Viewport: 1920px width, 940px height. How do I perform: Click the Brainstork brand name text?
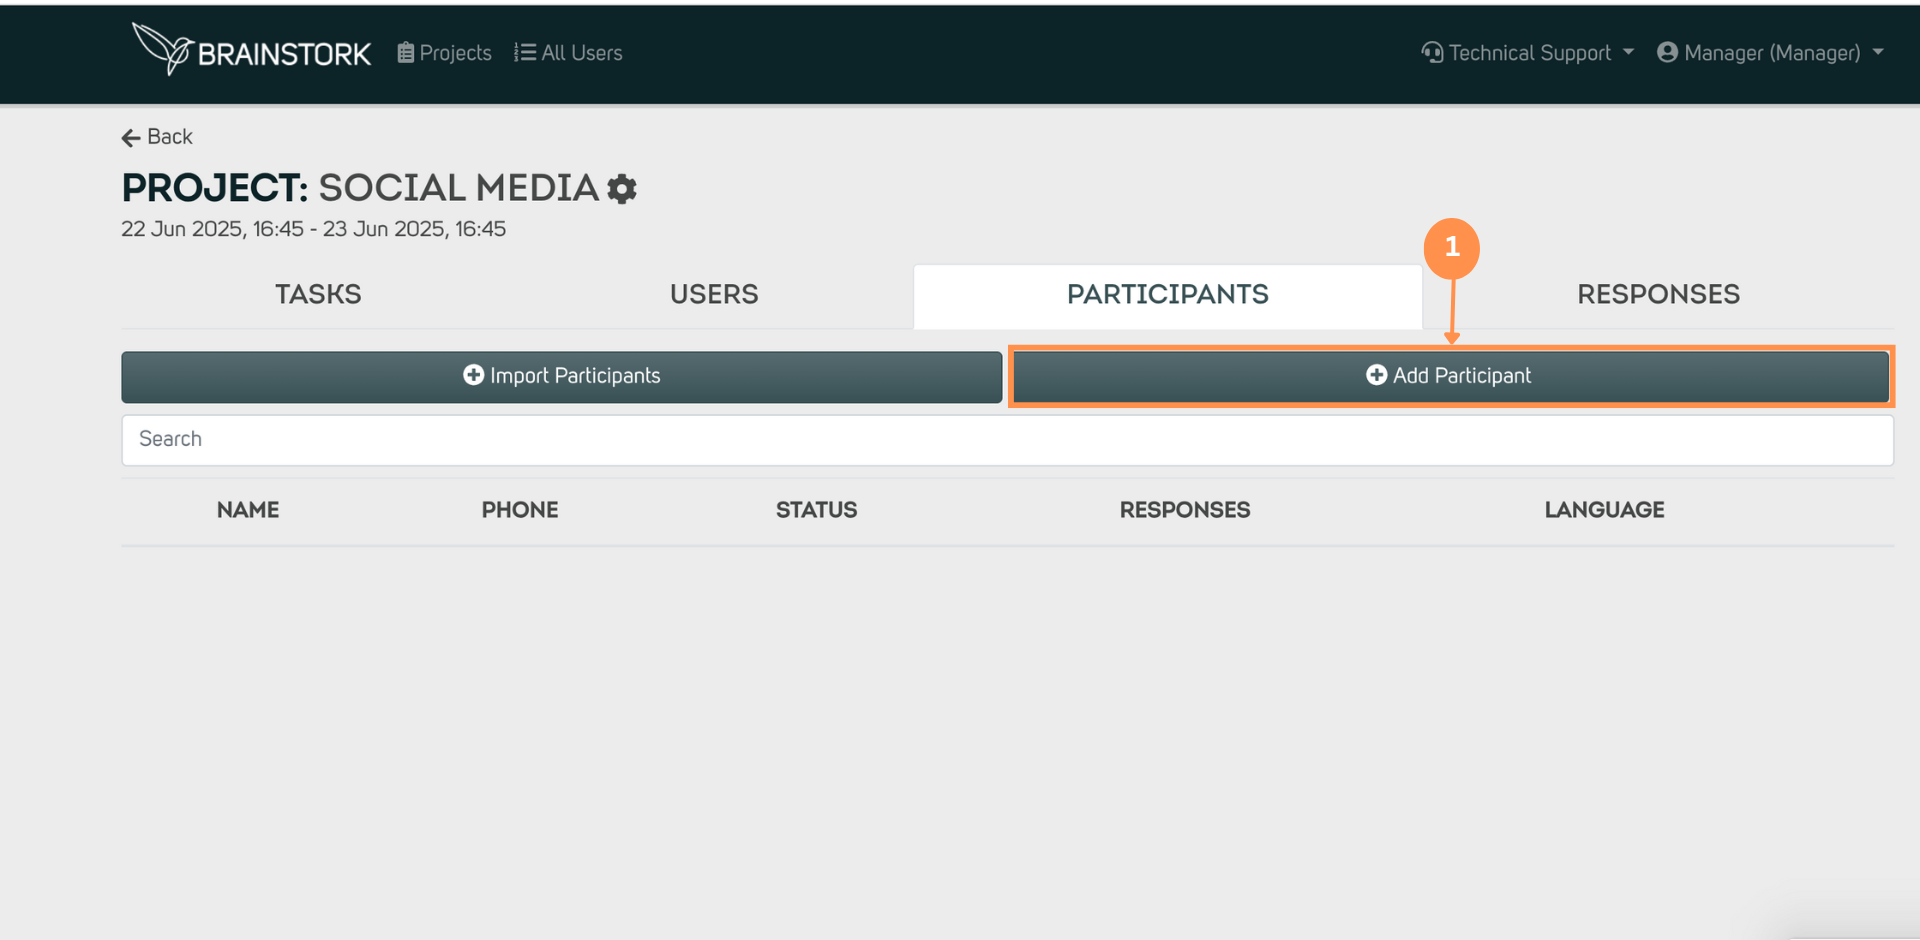coord(284,54)
